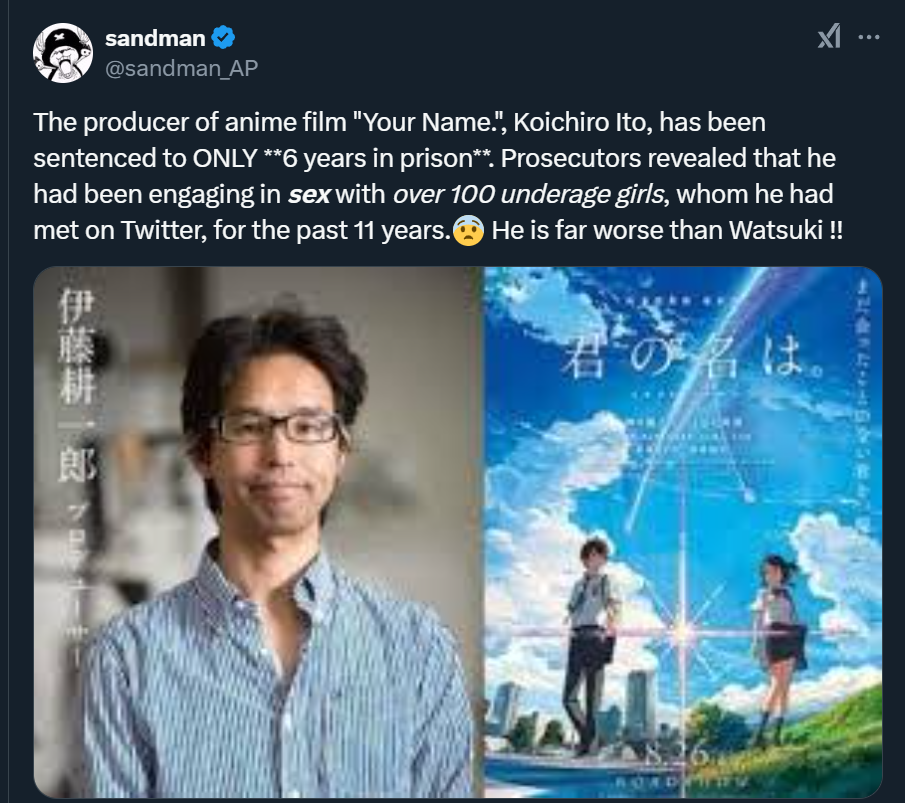The height and width of the screenshot is (803, 905).
Task: Click italic text "over 100 underage girls"
Action: [528, 195]
